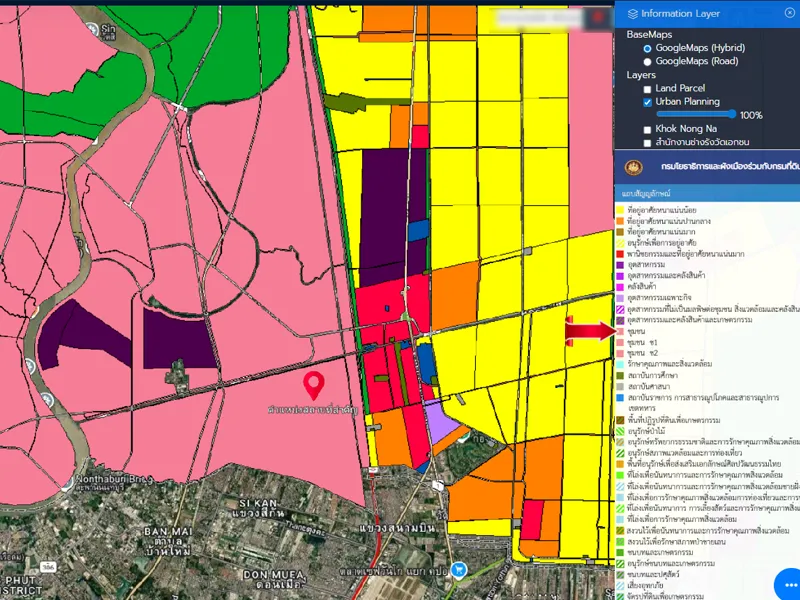Enable the Land Parcel layer
The image size is (800, 600).
tap(648, 89)
